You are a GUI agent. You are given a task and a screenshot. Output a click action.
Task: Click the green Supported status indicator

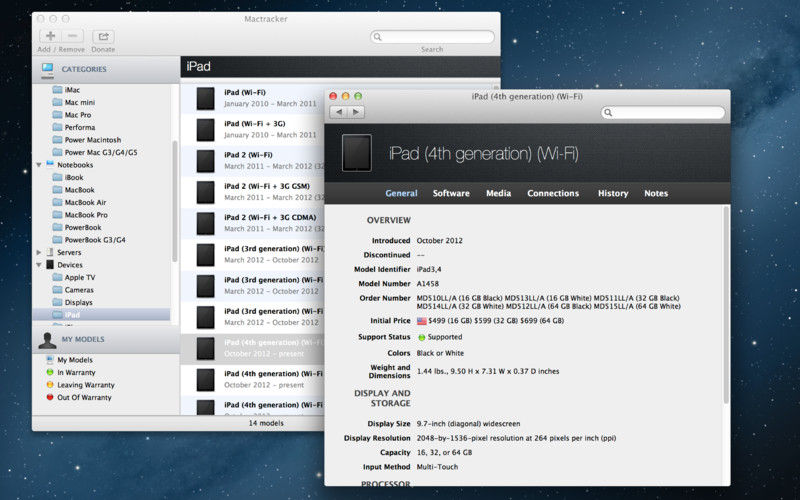[x=421, y=337]
